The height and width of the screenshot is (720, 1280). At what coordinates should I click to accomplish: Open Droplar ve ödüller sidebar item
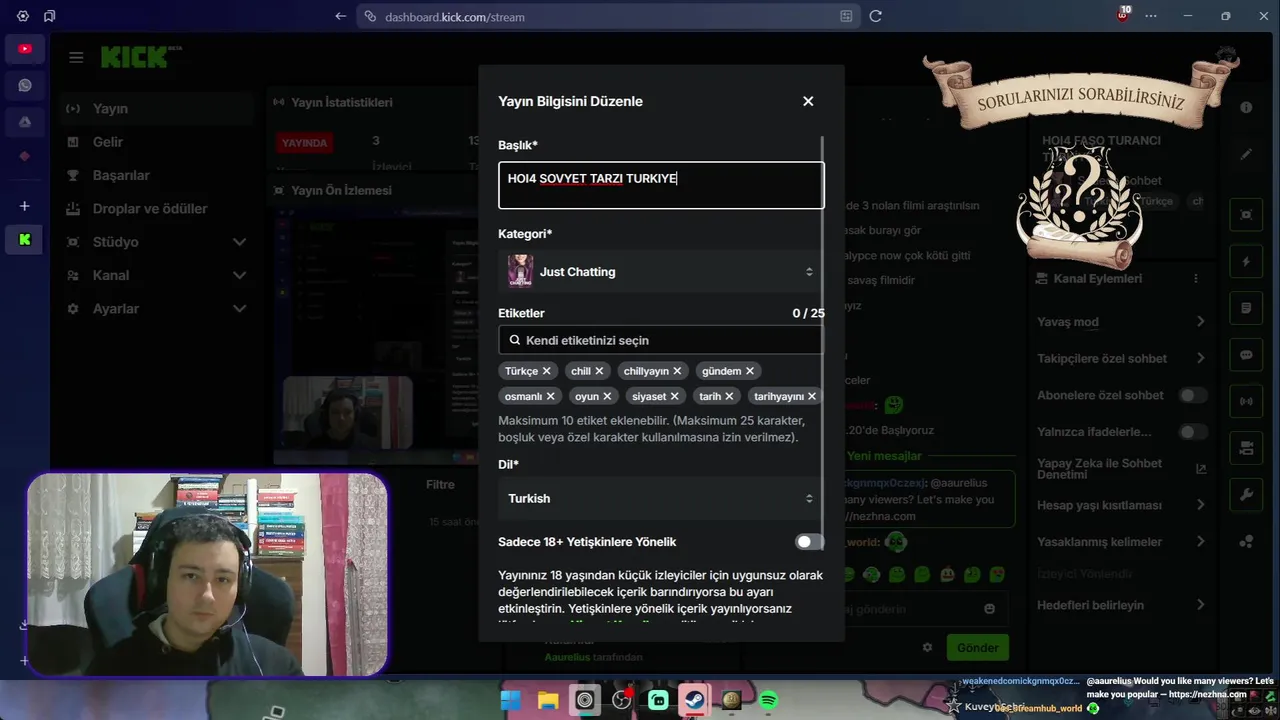155,209
